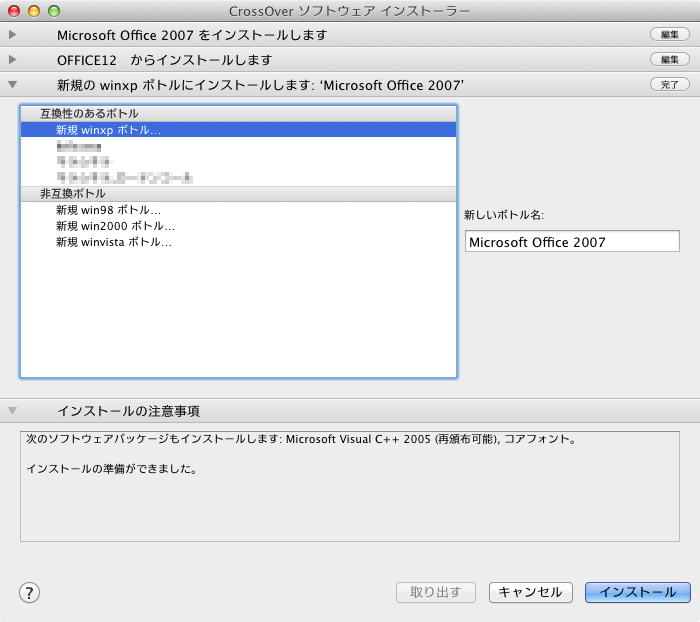Select '新規 winxp ボトル...' in the list
This screenshot has height=622, width=700.
coord(238,129)
